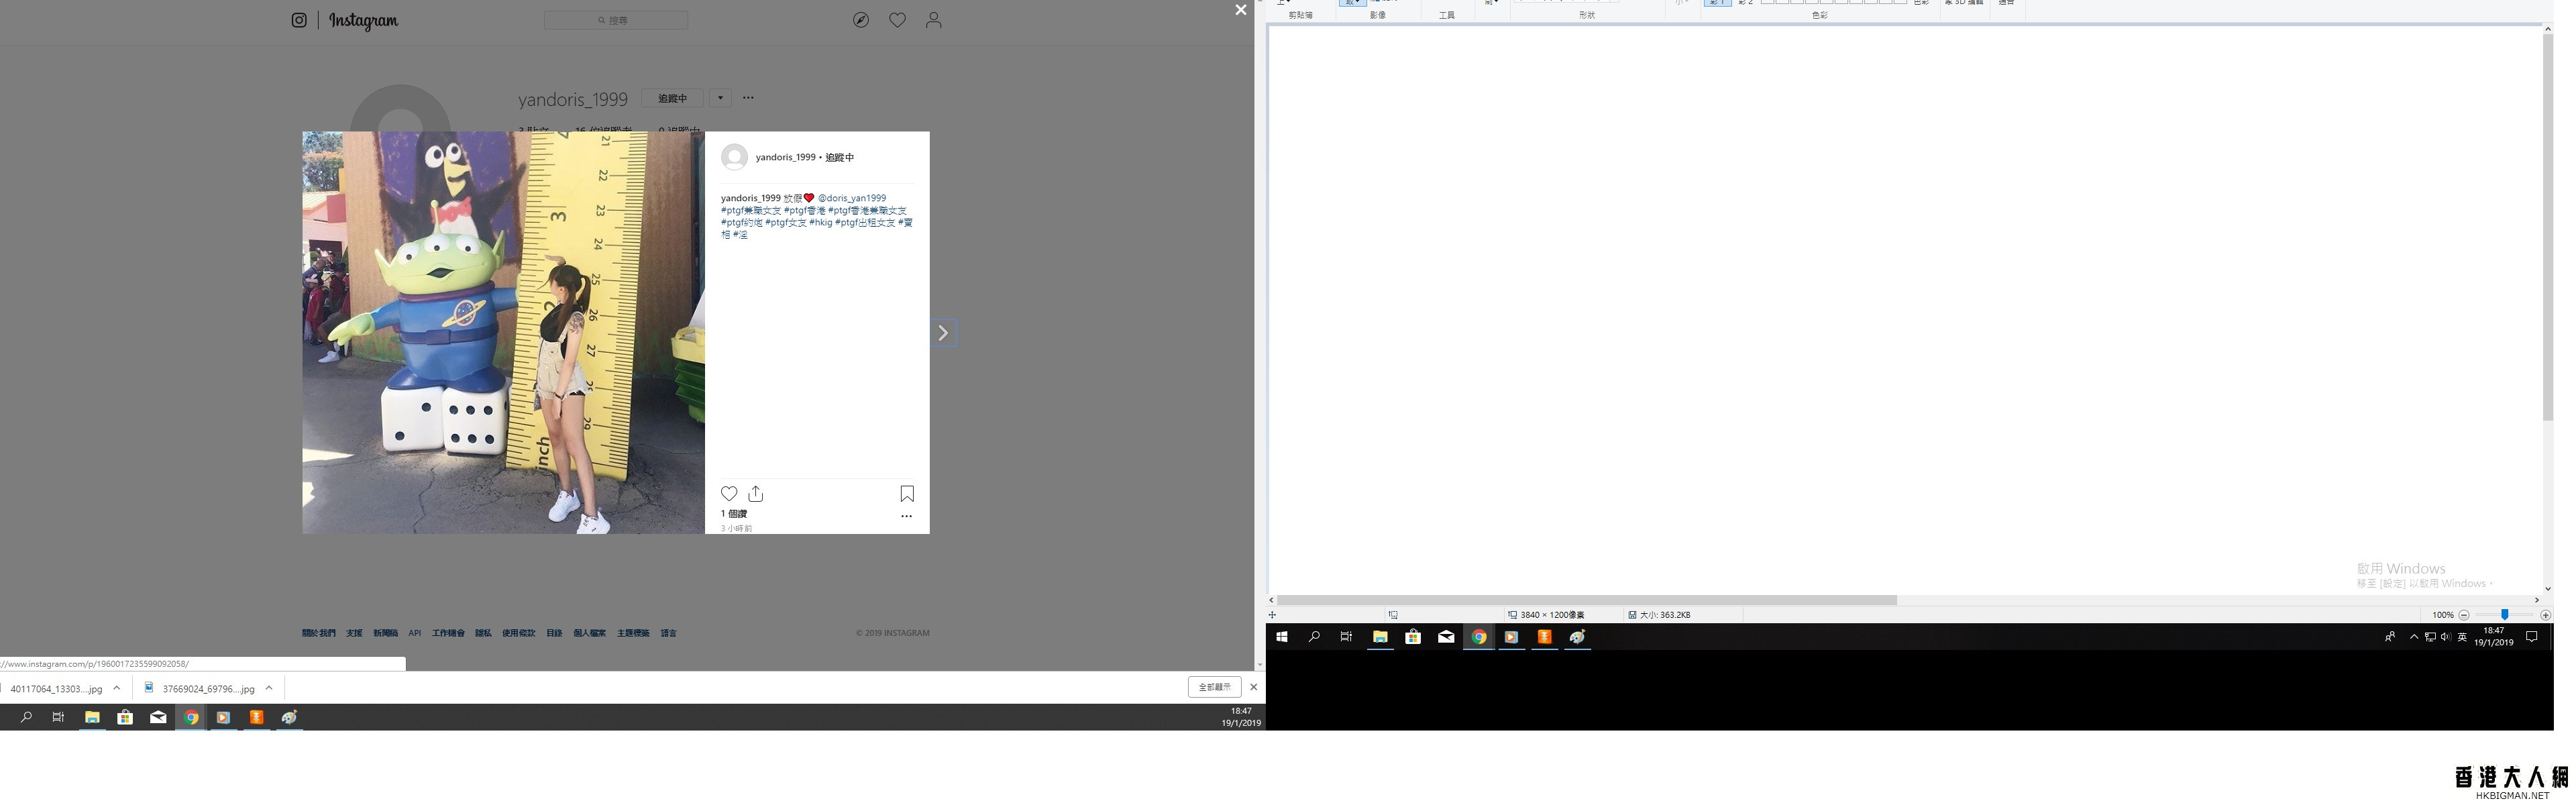Open the 使用條款 footer link
The width and height of the screenshot is (2576, 805).
coord(518,633)
